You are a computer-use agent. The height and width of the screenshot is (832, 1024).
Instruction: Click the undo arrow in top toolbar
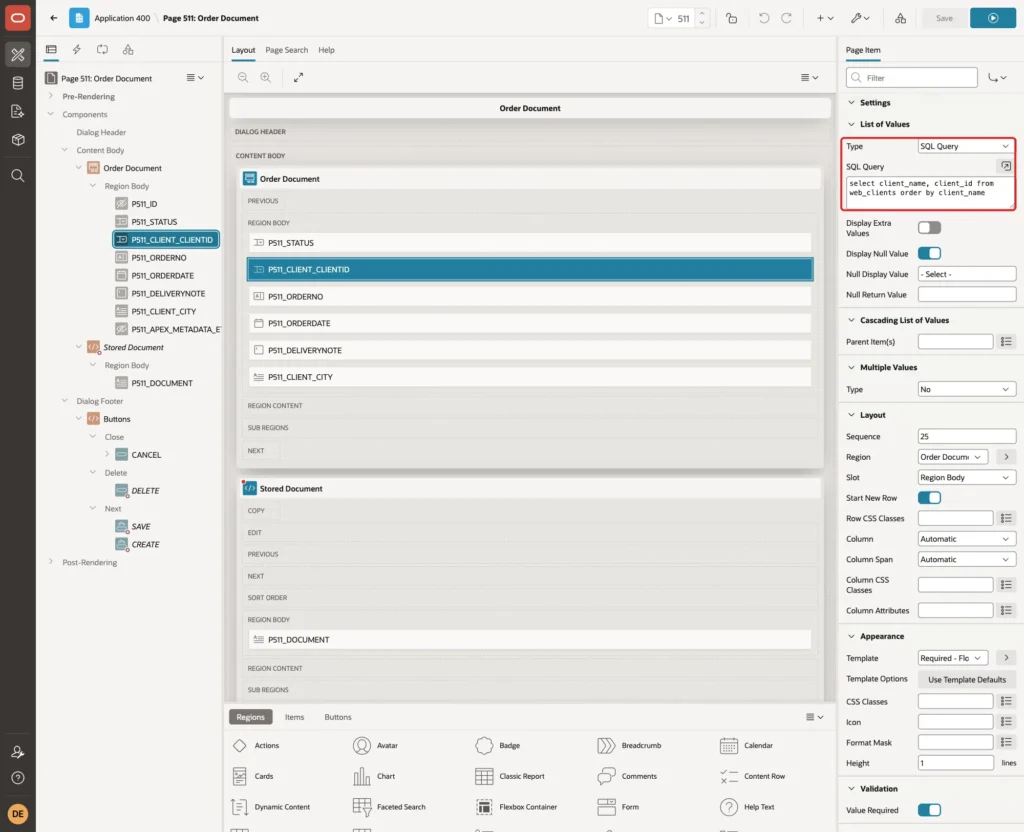(763, 18)
